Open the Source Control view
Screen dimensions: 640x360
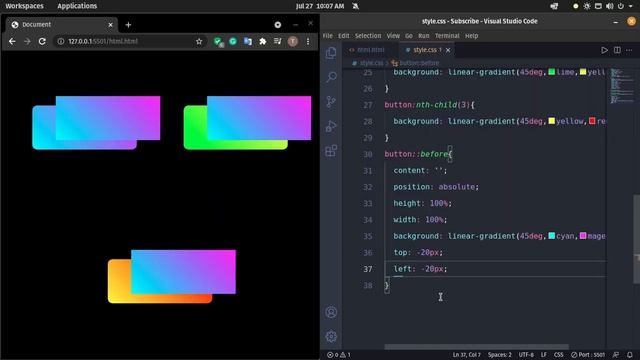pos(331,101)
